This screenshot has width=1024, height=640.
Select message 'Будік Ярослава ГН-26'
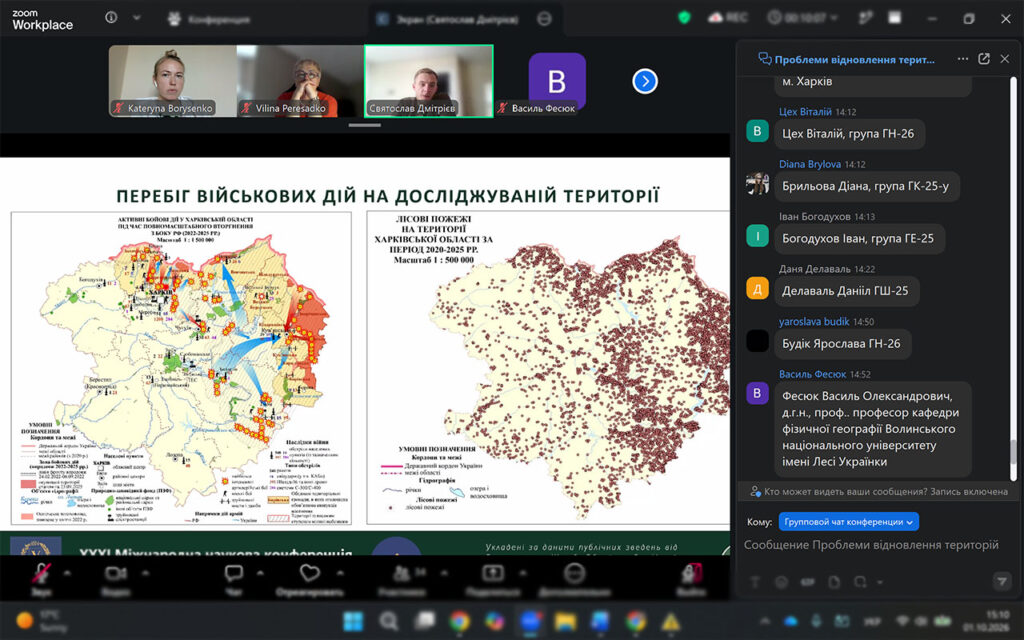[841, 344]
